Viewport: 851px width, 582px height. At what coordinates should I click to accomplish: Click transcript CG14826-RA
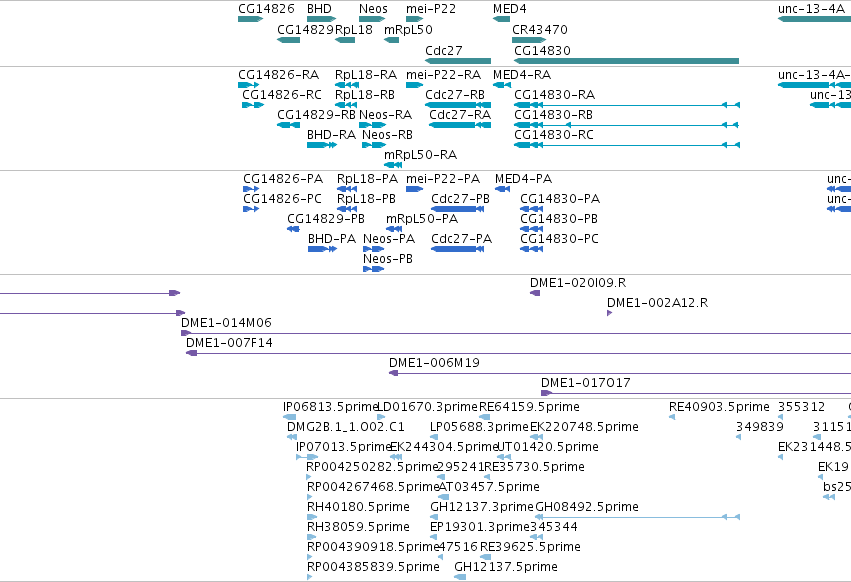[248, 85]
